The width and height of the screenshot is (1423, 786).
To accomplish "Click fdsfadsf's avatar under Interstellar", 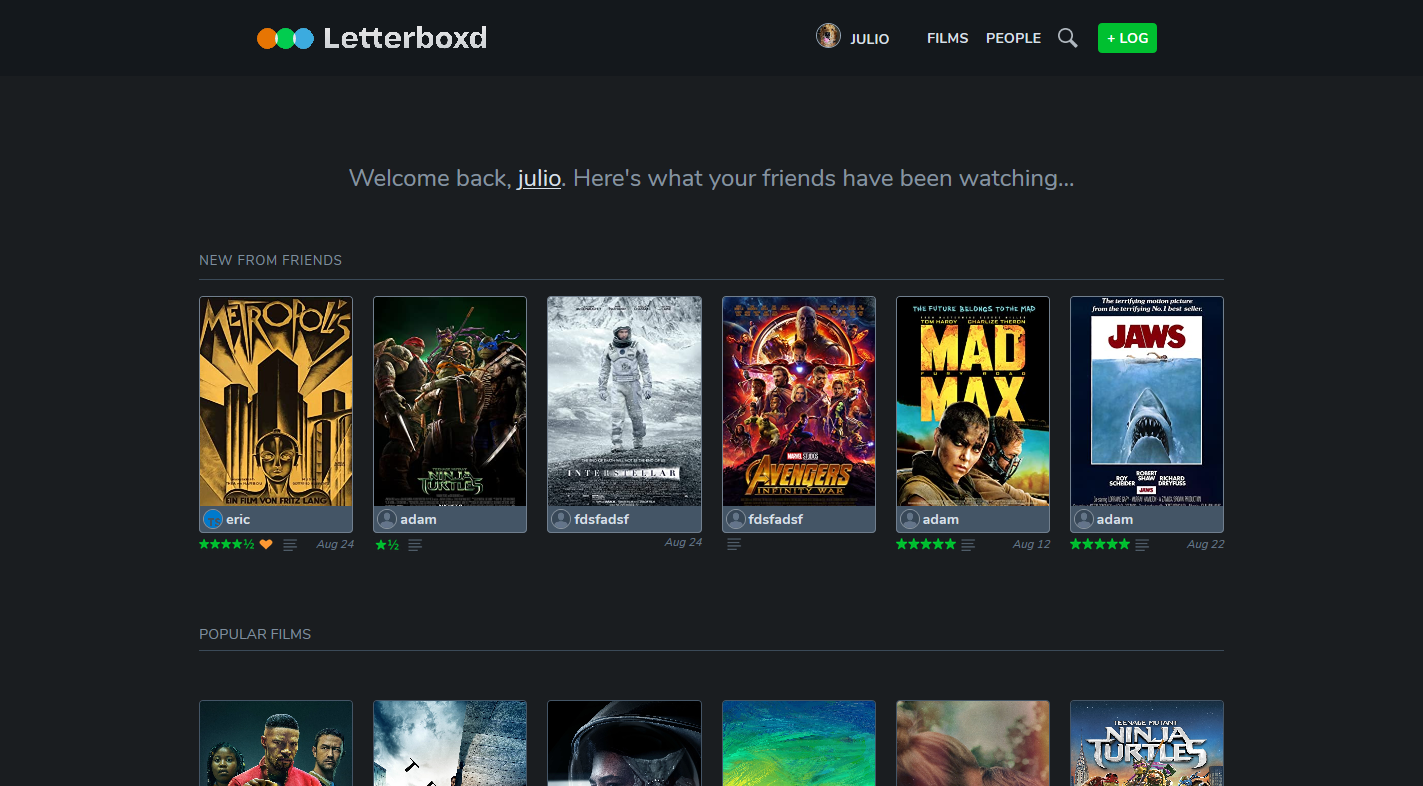I will pos(561,519).
